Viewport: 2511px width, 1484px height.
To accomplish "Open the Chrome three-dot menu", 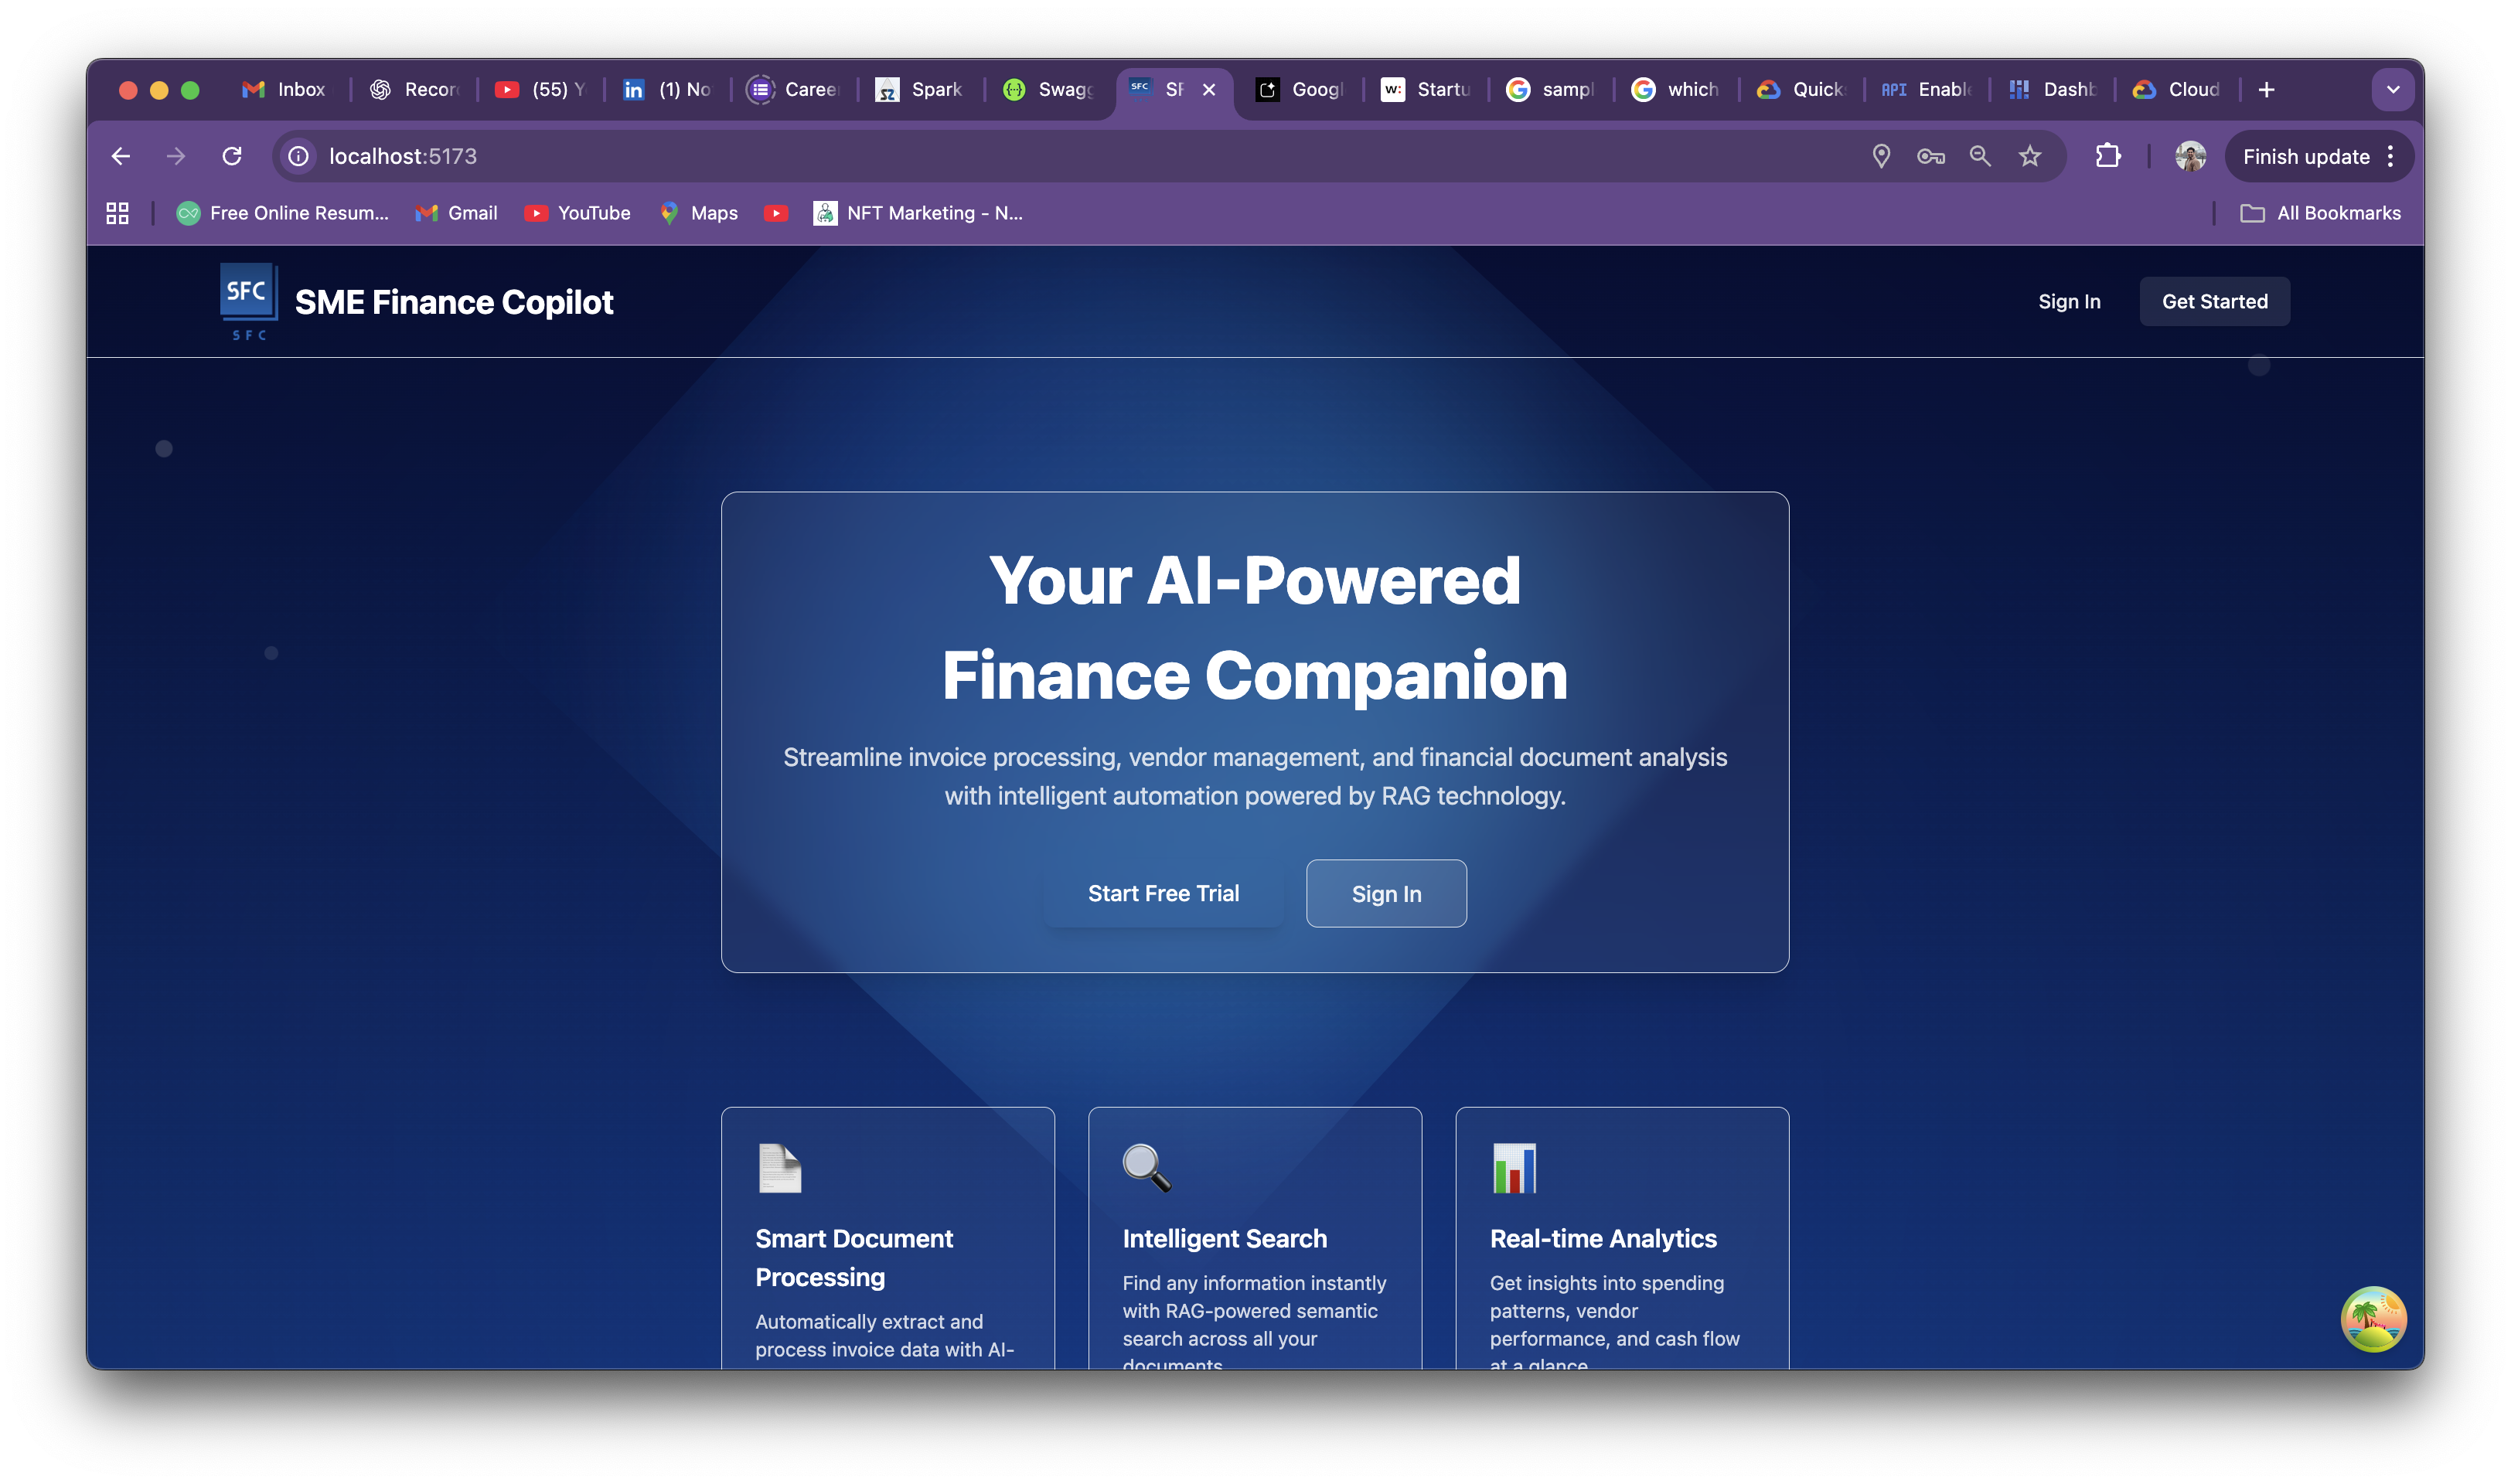I will pyautogui.click(x=2390, y=156).
